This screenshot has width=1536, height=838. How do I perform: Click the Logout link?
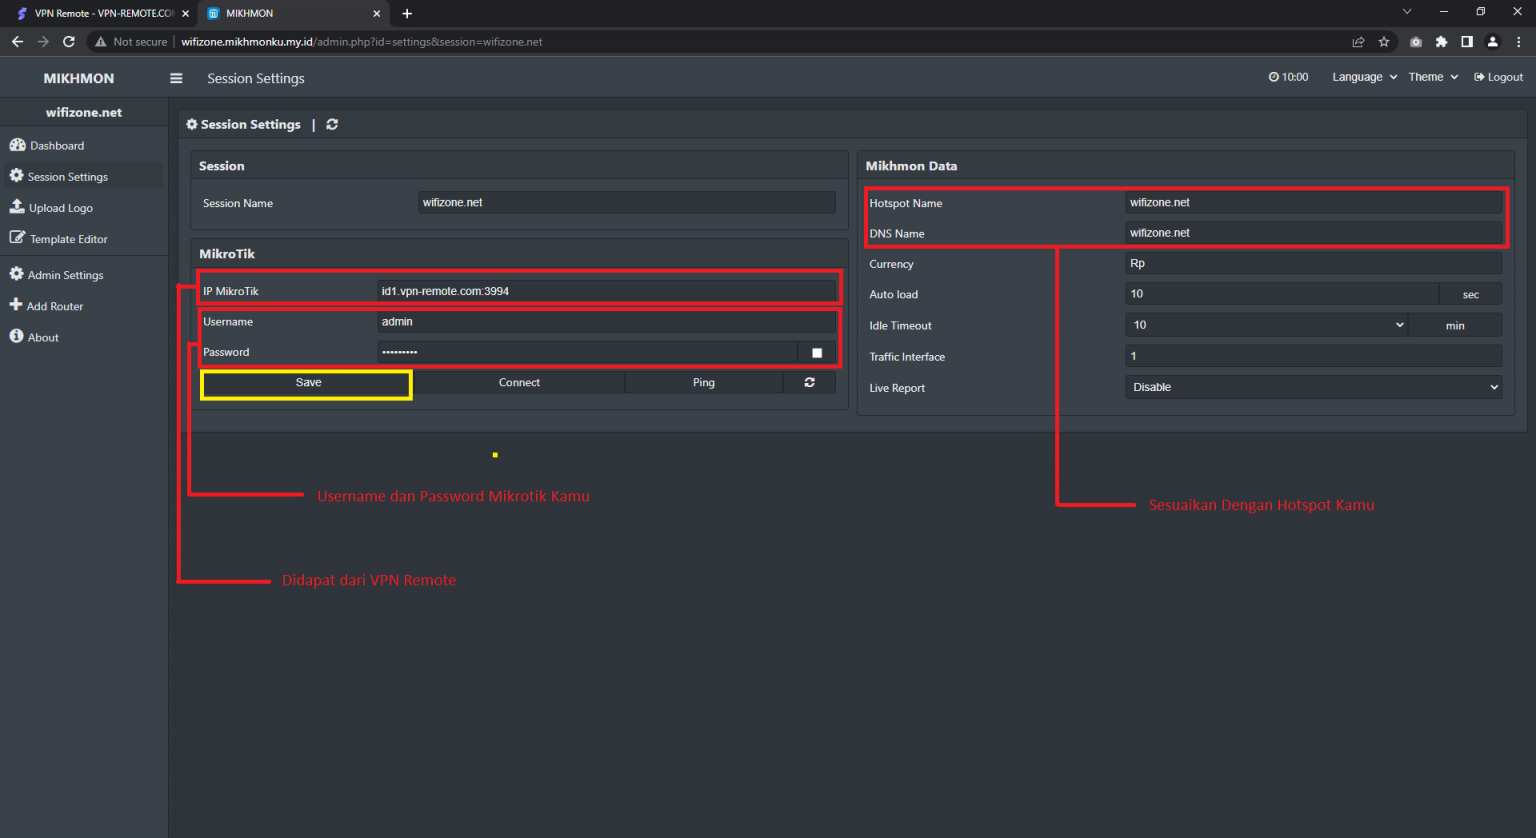(1498, 77)
